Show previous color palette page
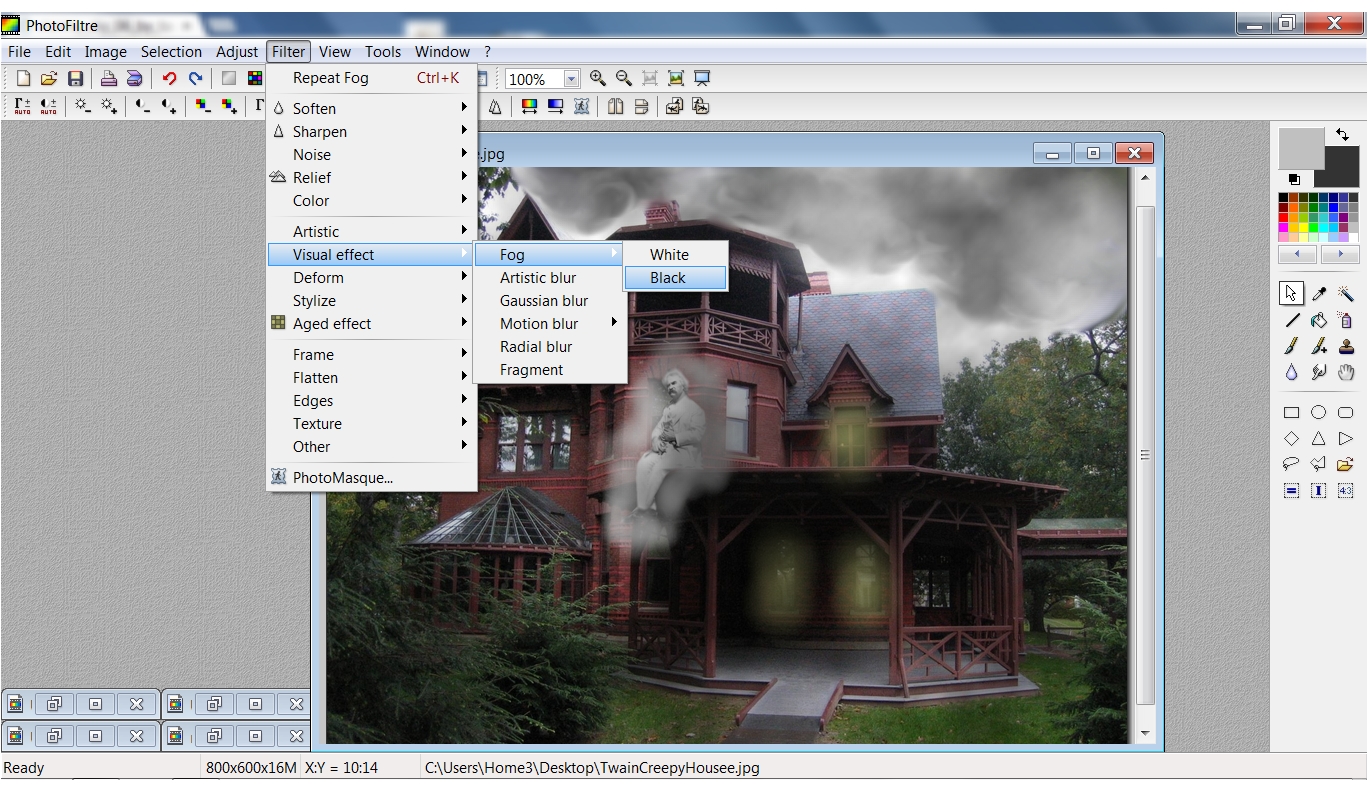The height and width of the screenshot is (792, 1368). [1297, 254]
